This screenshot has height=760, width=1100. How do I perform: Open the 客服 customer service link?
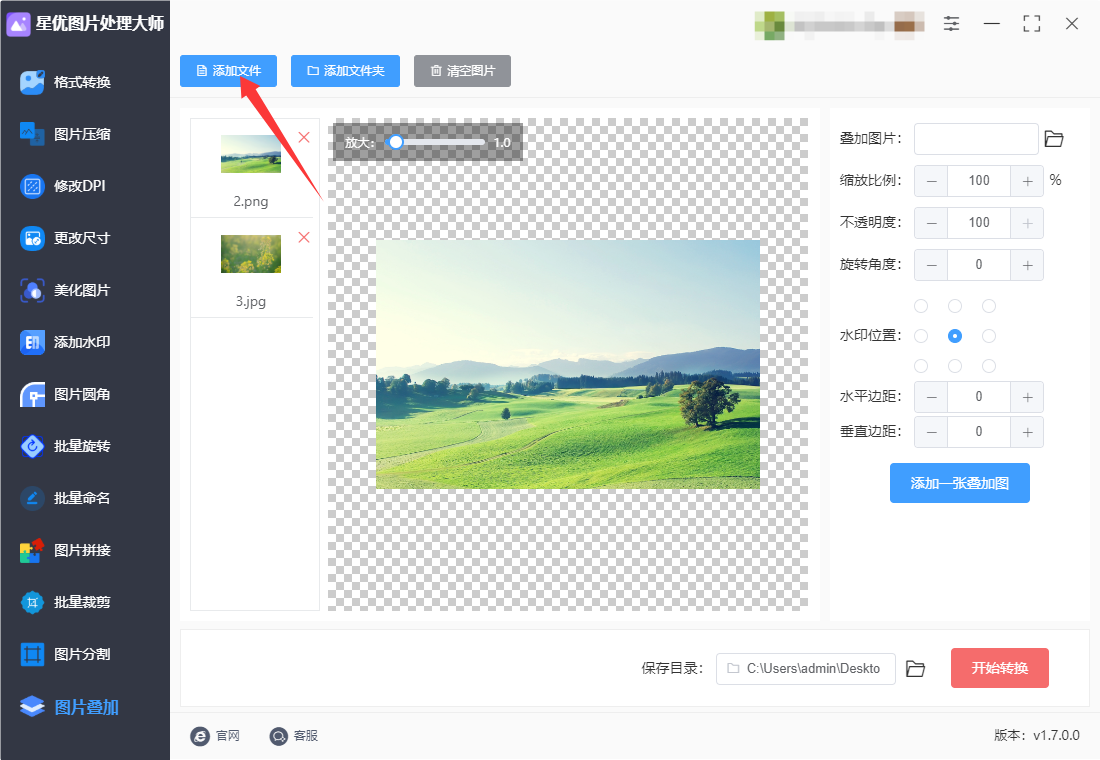click(294, 735)
